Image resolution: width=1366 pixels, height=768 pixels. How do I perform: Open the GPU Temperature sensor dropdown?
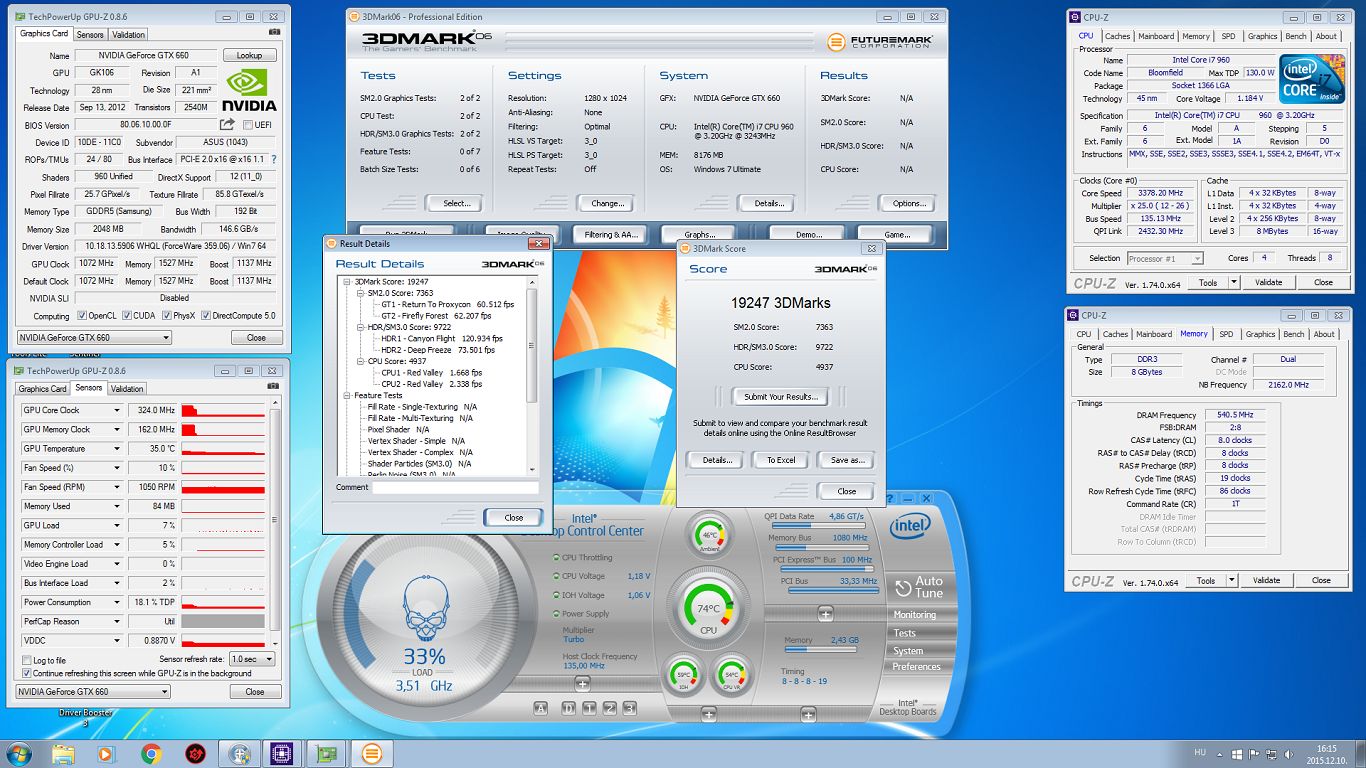coord(116,449)
